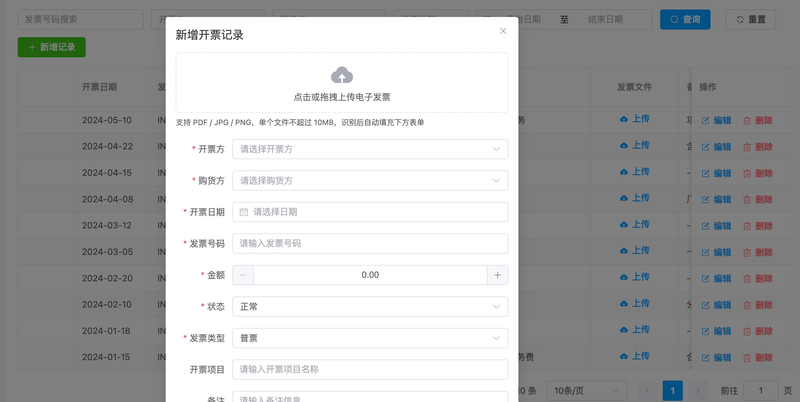Open the 状态 dropdown showing 正常
The height and width of the screenshot is (402, 800).
coord(370,307)
